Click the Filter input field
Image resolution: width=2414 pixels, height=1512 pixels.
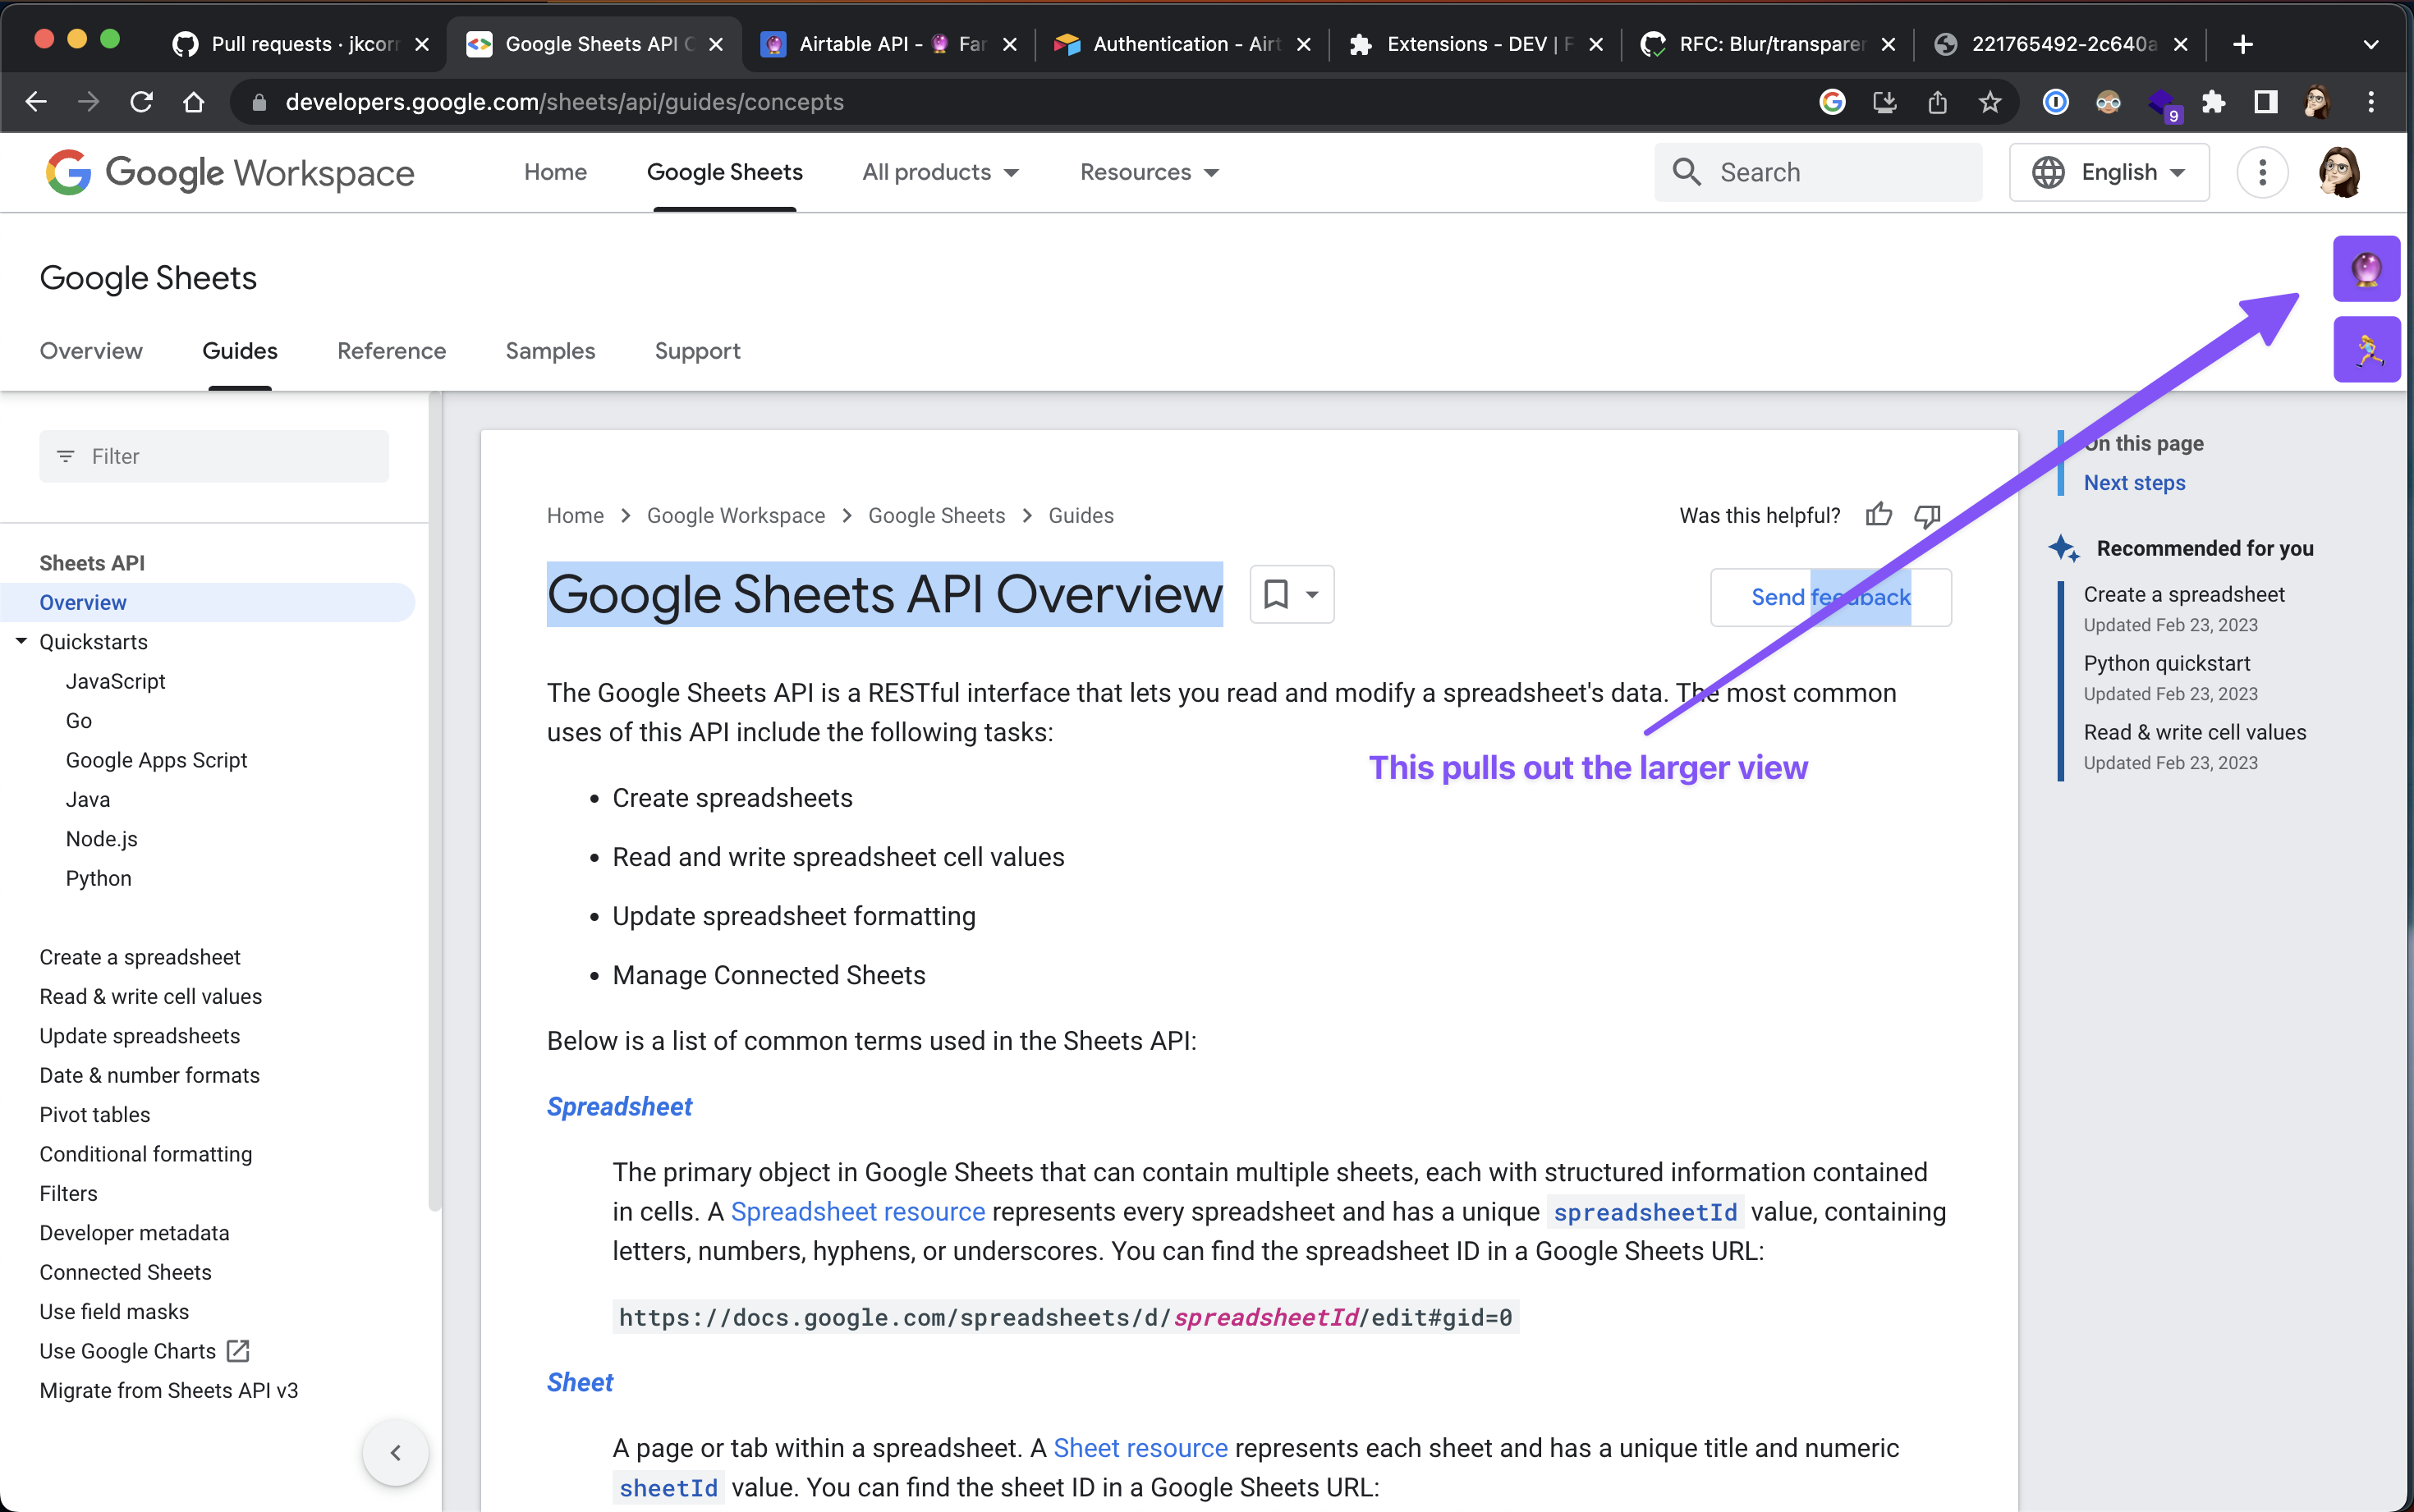tap(214, 456)
